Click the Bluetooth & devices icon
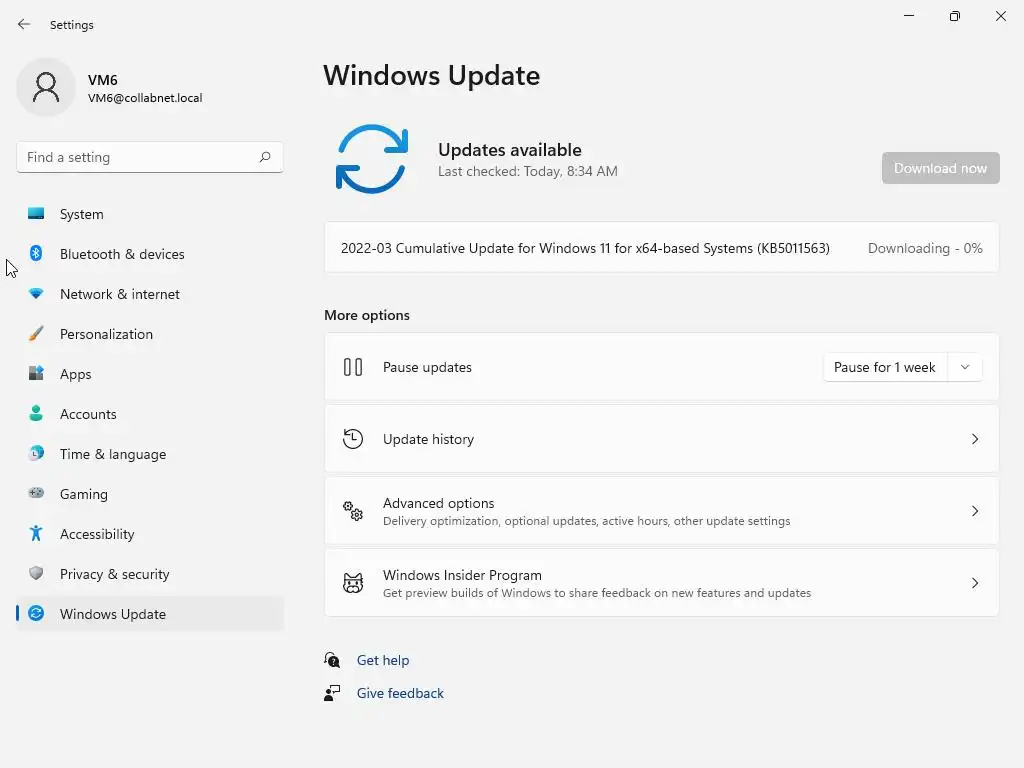 (x=36, y=254)
